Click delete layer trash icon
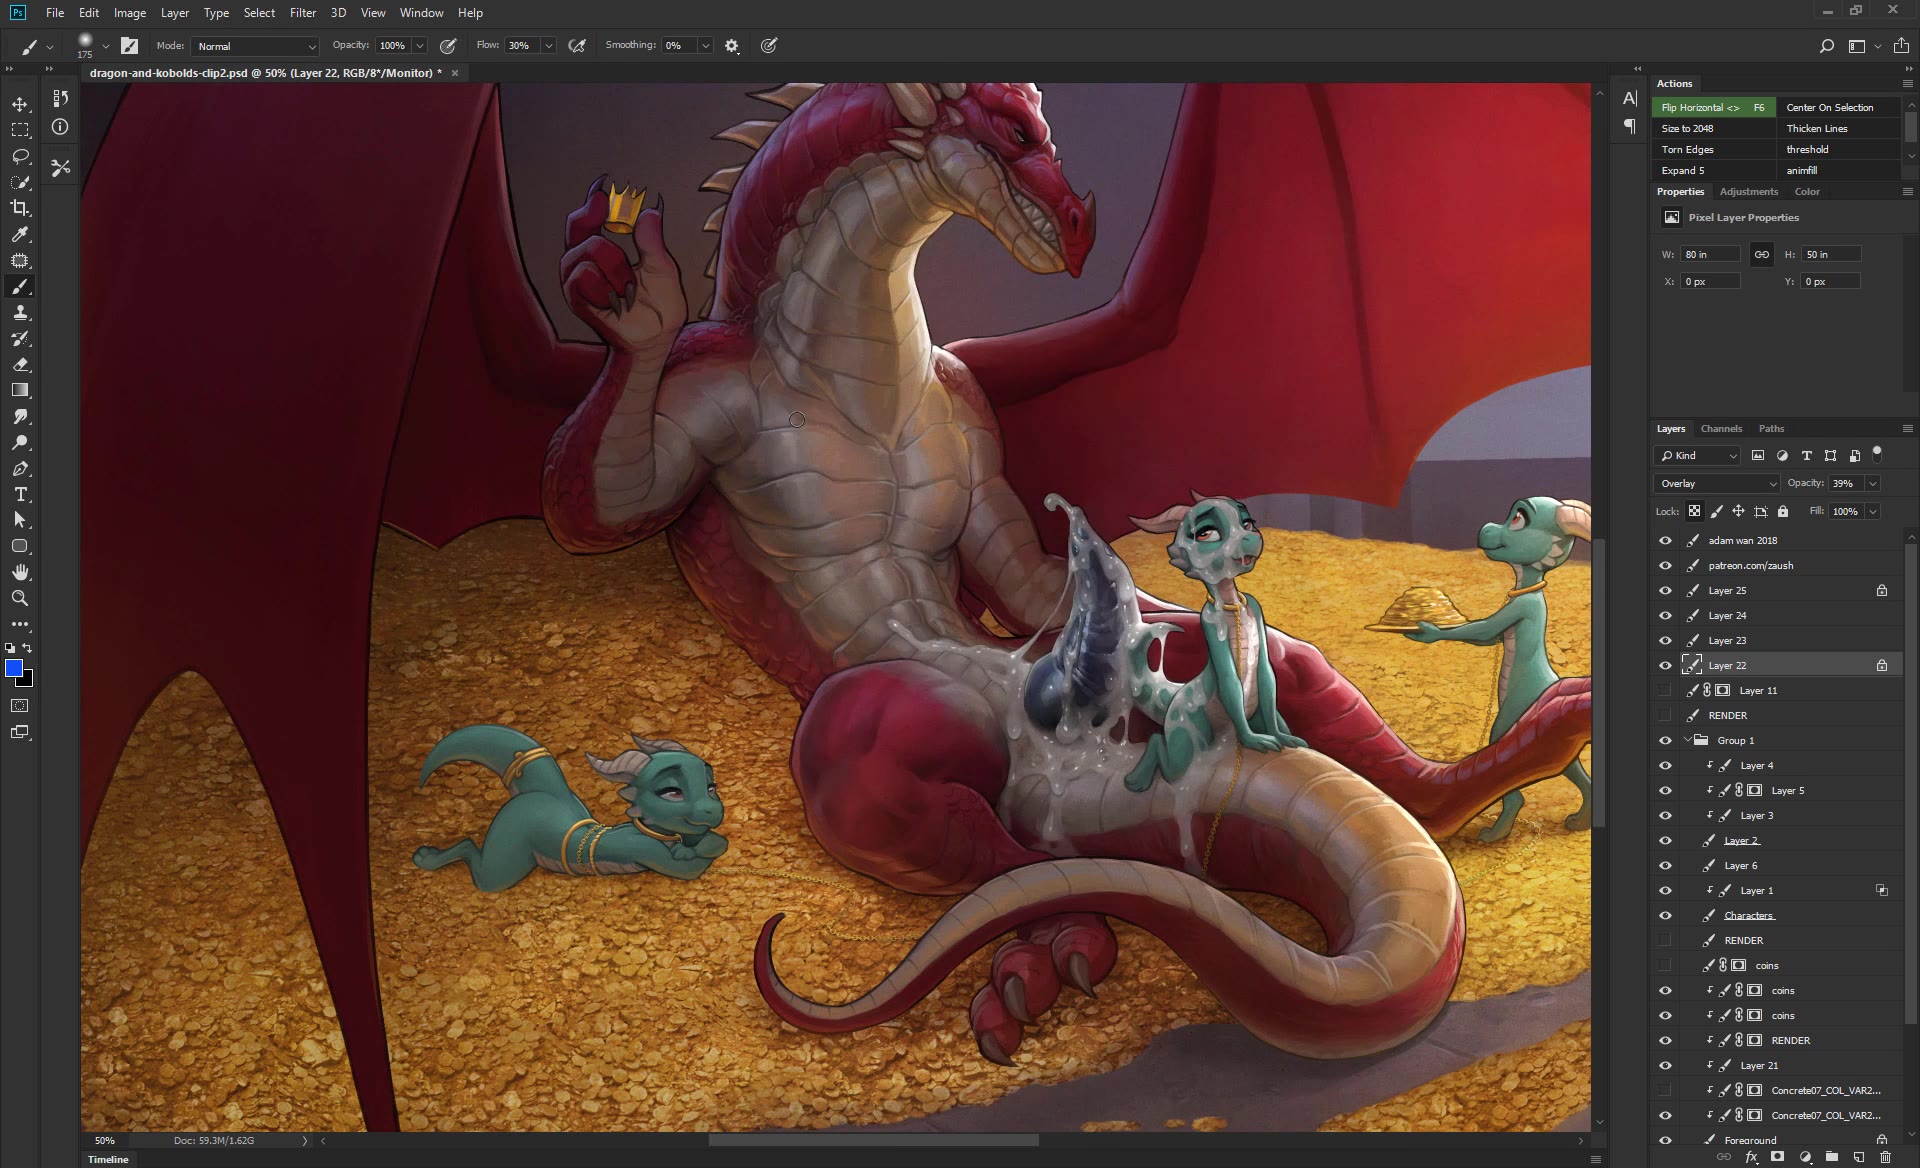 pyautogui.click(x=1885, y=1157)
